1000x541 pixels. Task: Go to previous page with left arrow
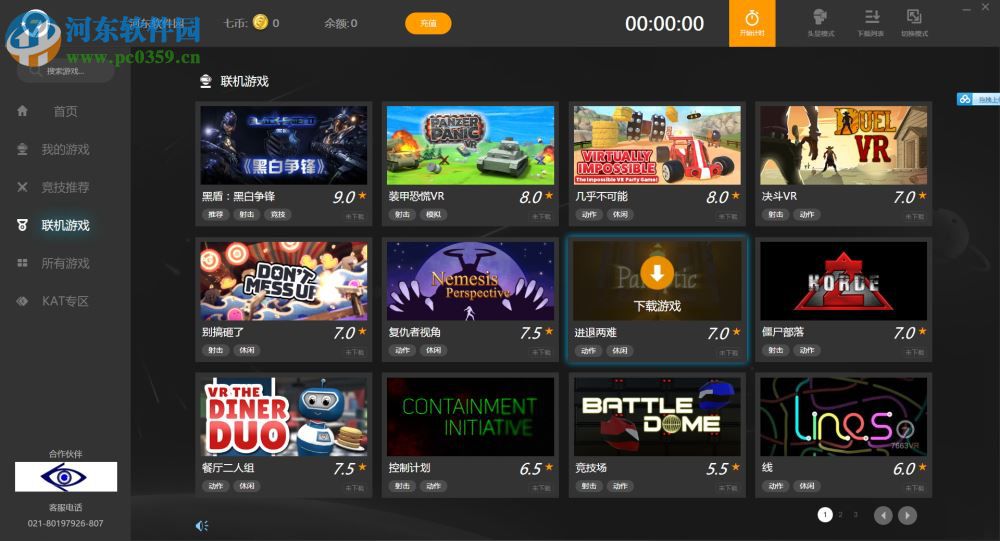click(x=883, y=515)
